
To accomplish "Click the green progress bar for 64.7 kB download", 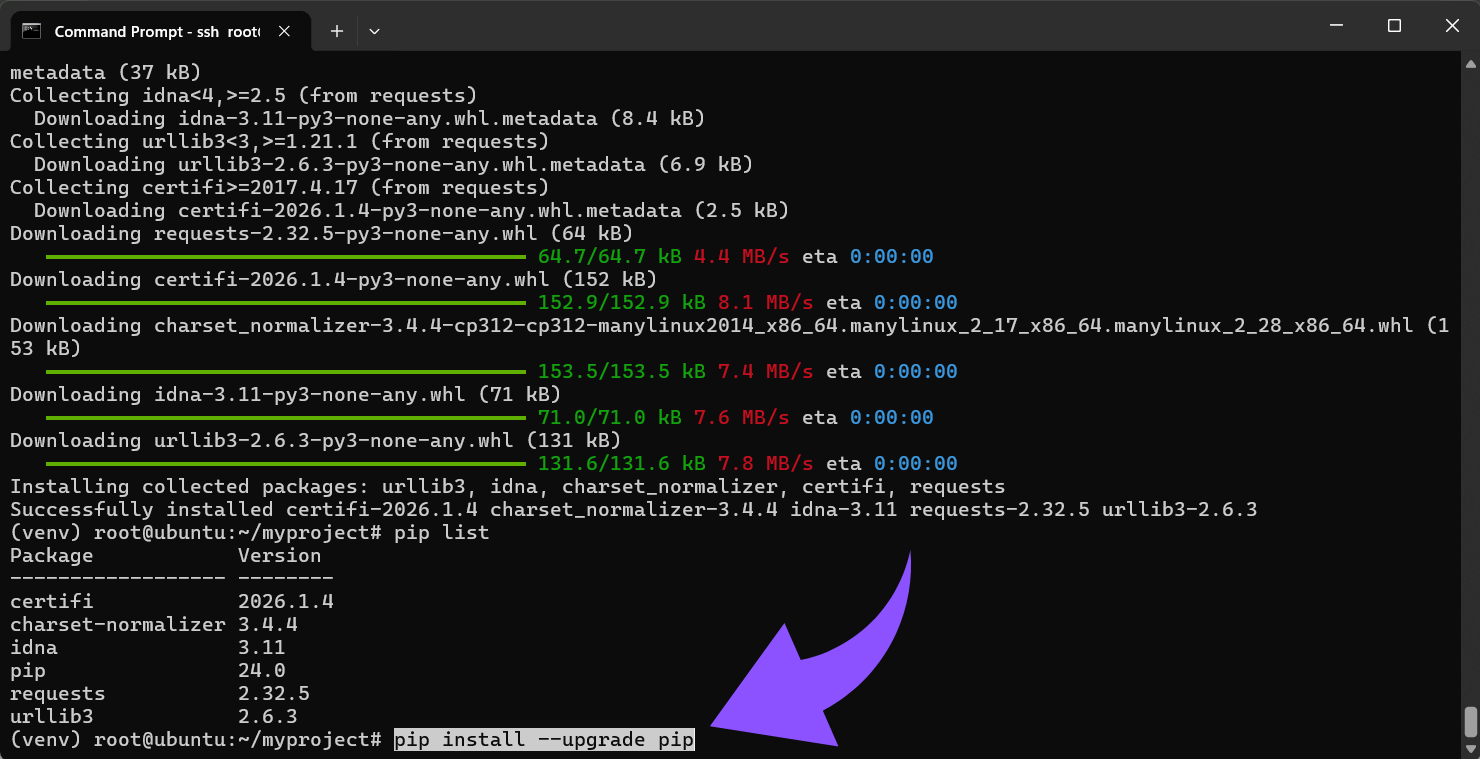I will pyautogui.click(x=285, y=257).
